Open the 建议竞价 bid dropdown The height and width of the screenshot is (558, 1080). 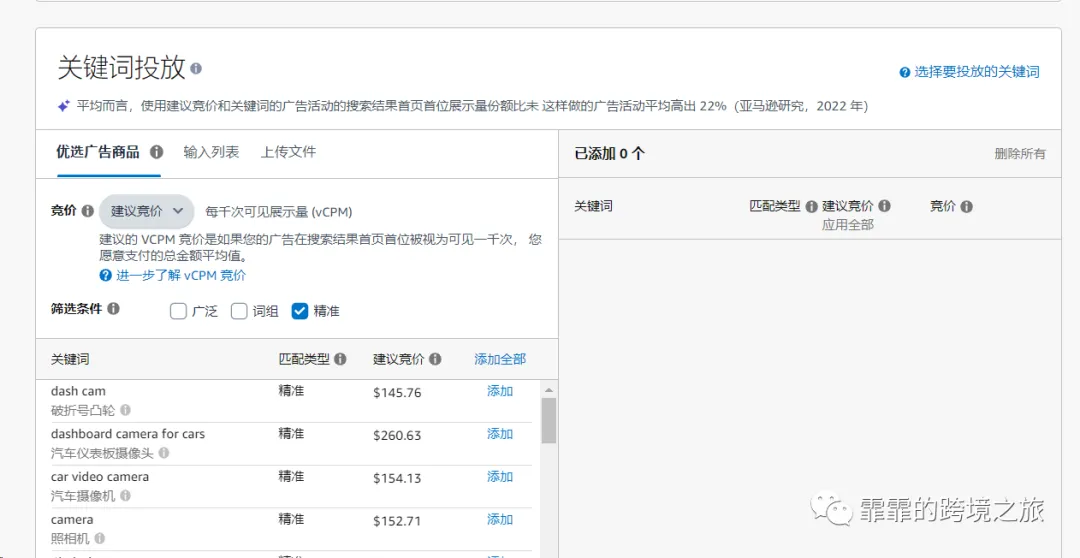click(x=147, y=211)
